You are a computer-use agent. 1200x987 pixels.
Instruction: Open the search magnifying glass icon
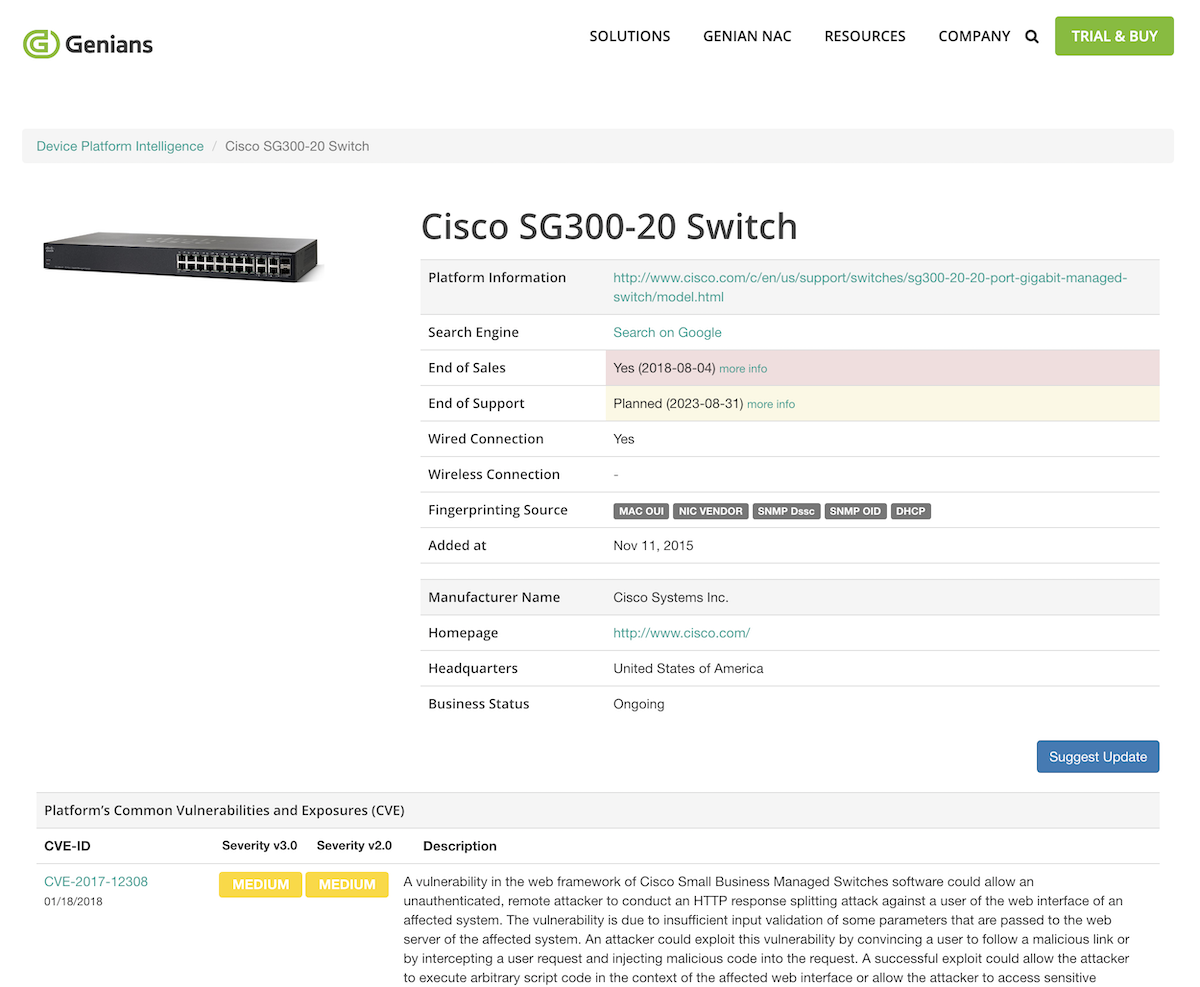(1031, 36)
